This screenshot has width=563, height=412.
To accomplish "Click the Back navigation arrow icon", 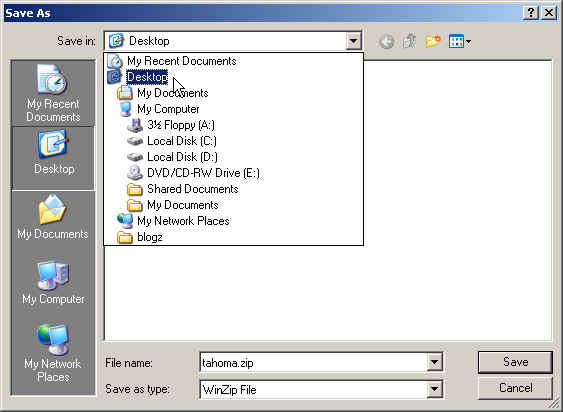I will click(386, 41).
